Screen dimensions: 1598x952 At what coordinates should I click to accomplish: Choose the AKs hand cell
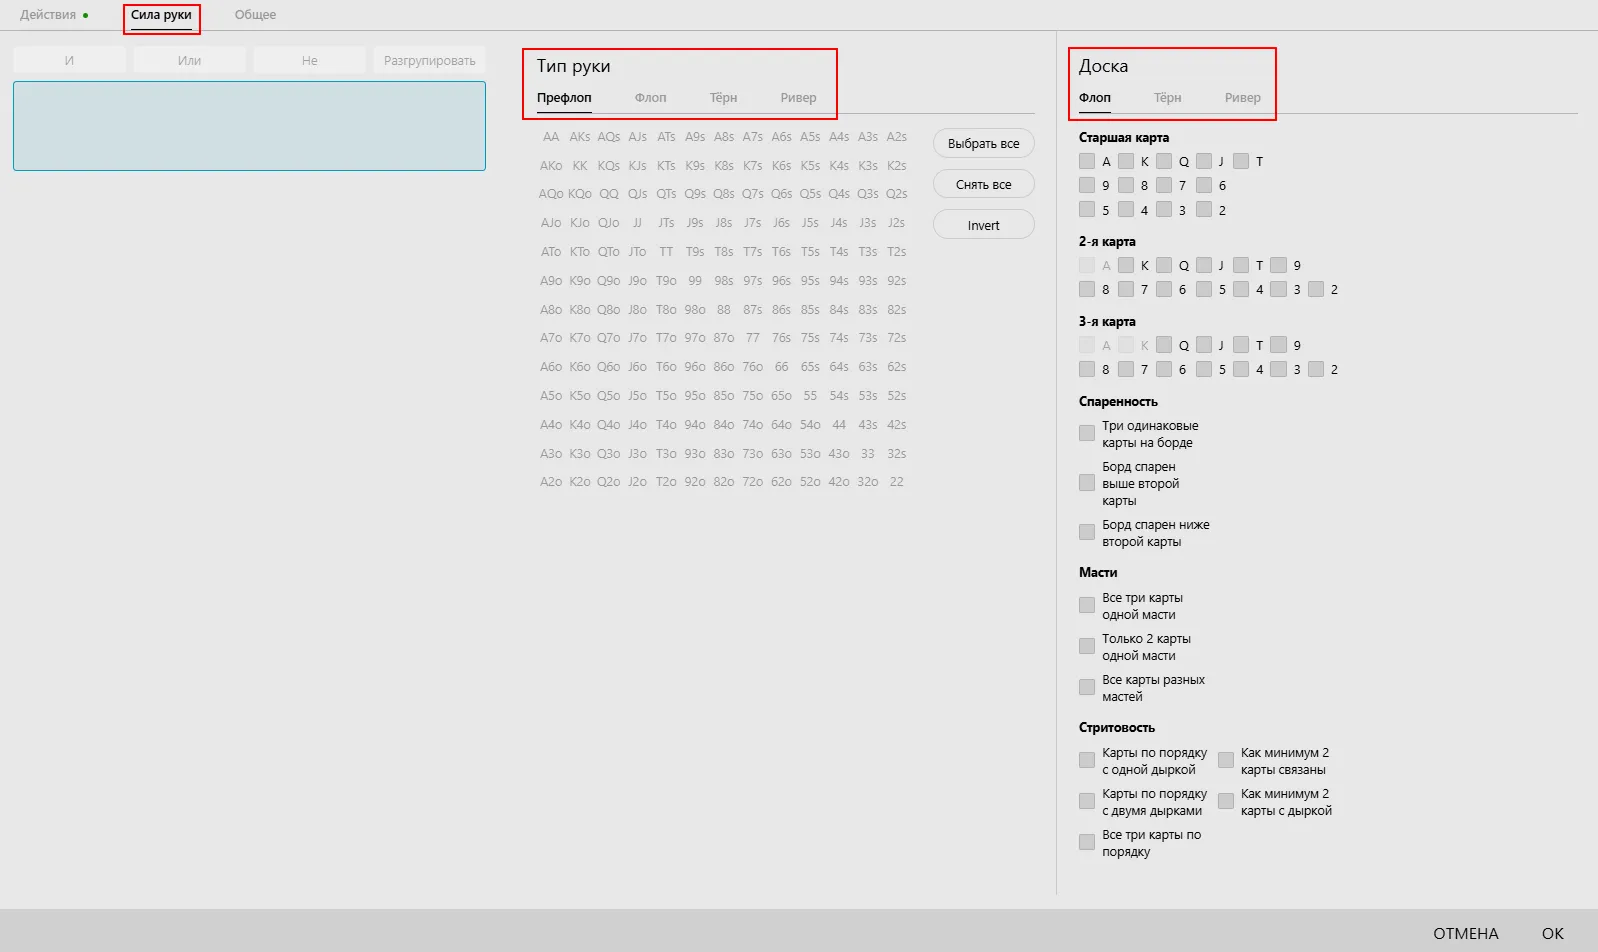click(x=580, y=137)
